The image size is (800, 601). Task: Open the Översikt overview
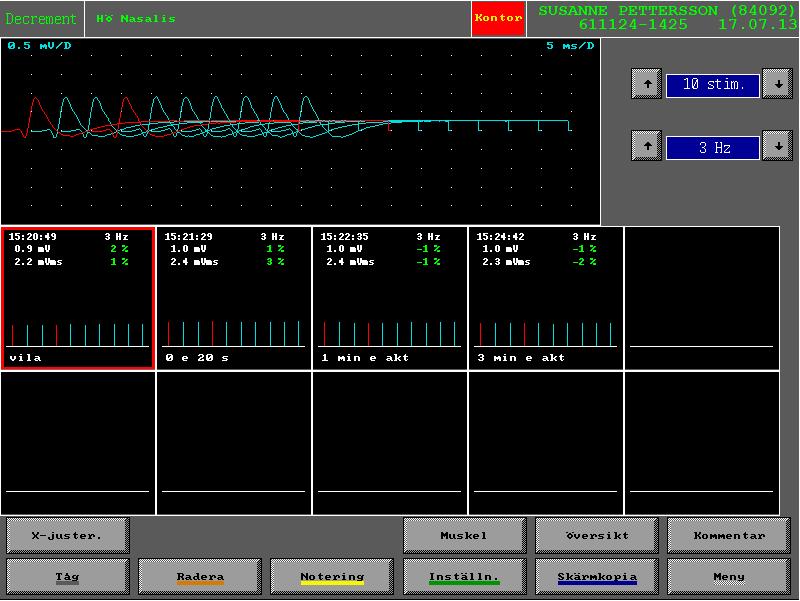click(597, 535)
